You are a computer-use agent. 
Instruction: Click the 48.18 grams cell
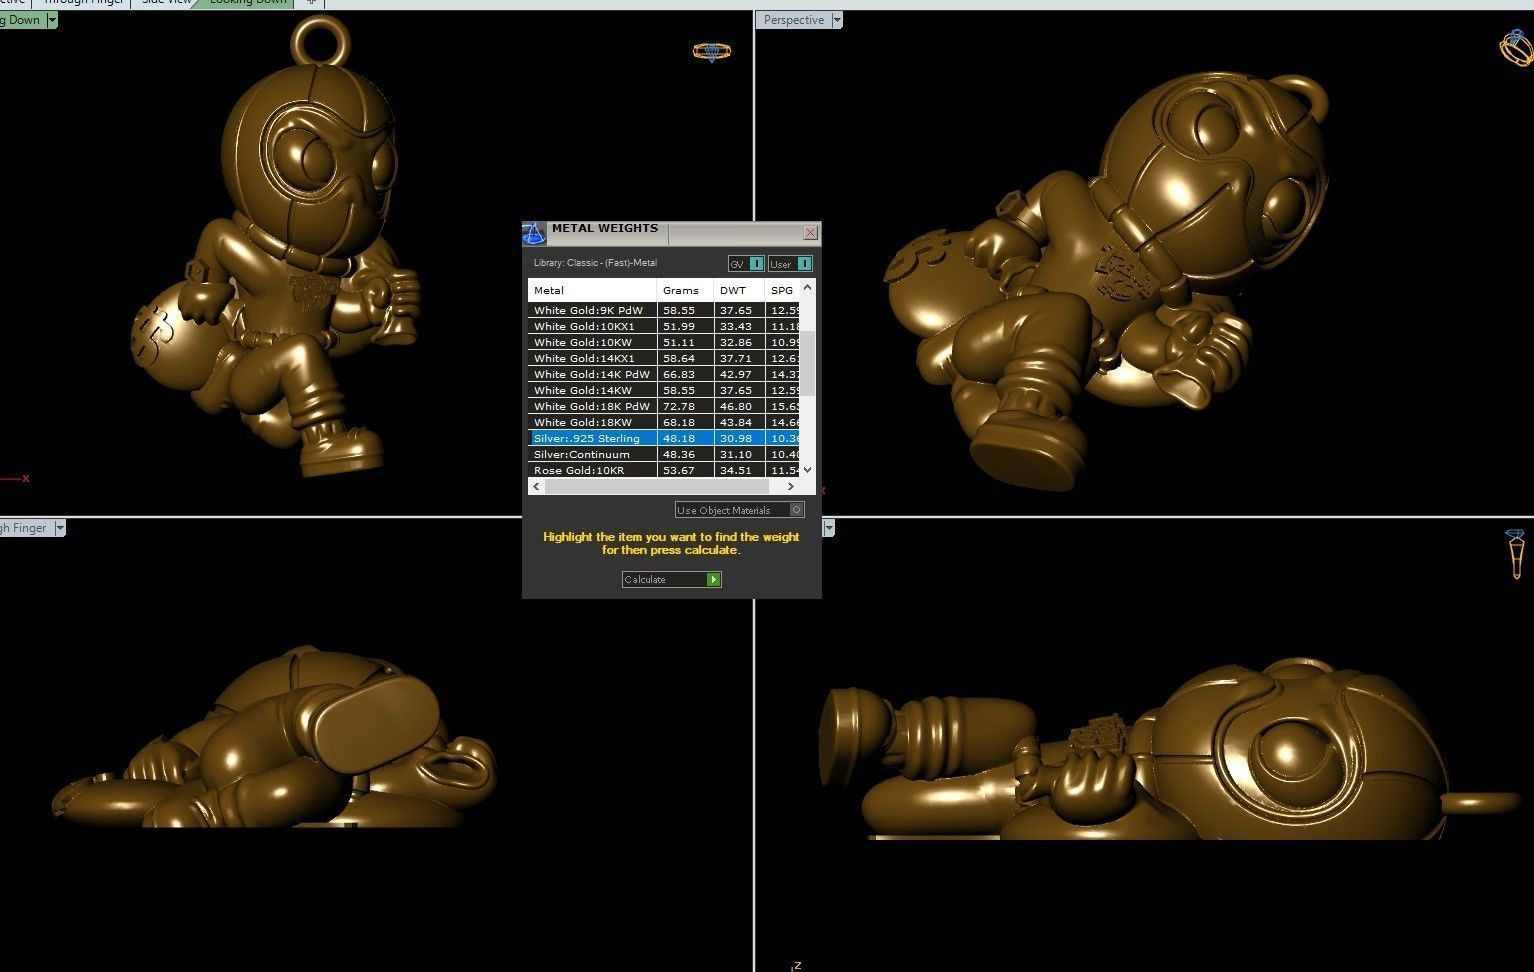pos(685,438)
